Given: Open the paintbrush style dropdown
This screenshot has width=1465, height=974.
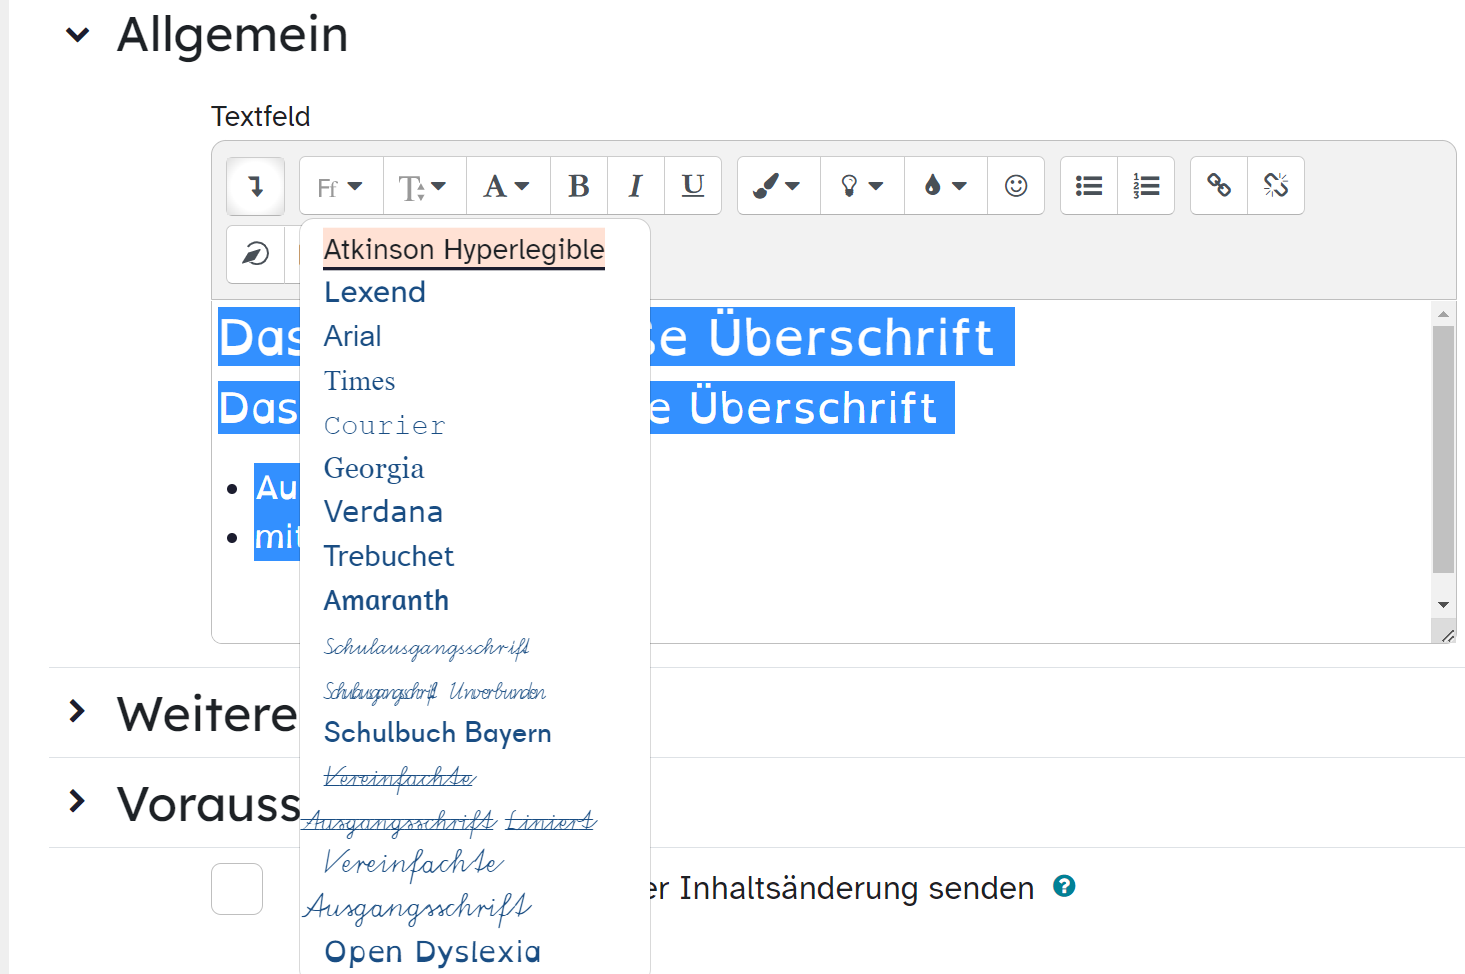Looking at the screenshot, I should pyautogui.click(x=778, y=186).
